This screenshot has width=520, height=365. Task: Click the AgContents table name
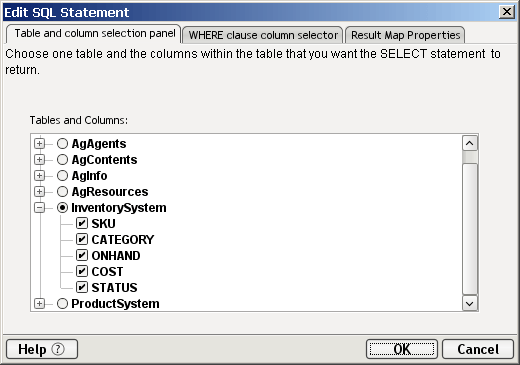[x=104, y=160]
